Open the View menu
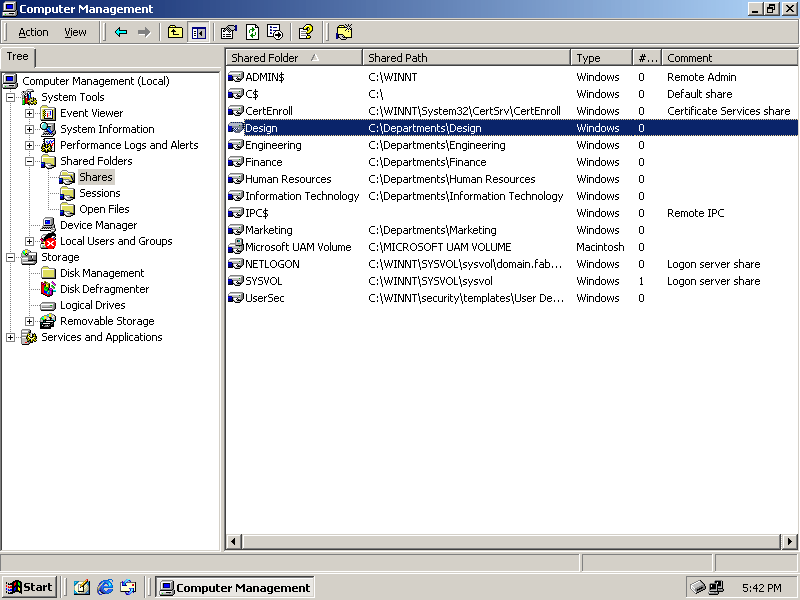 [75, 32]
